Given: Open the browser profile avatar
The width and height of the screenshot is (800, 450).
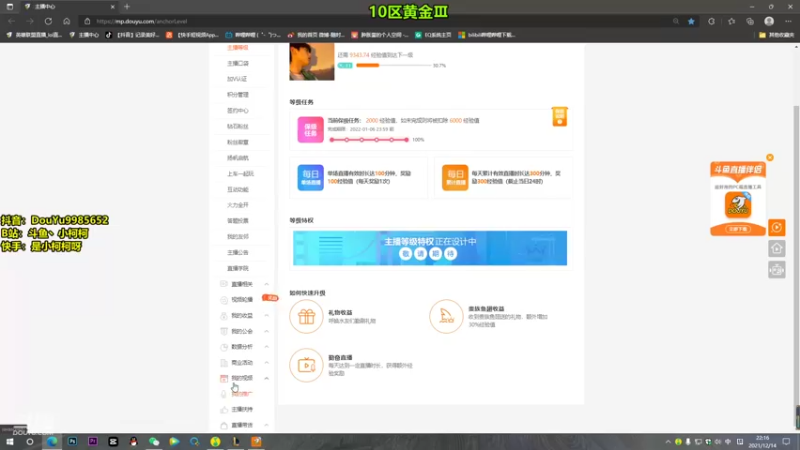Looking at the screenshot, I should pos(769,21).
